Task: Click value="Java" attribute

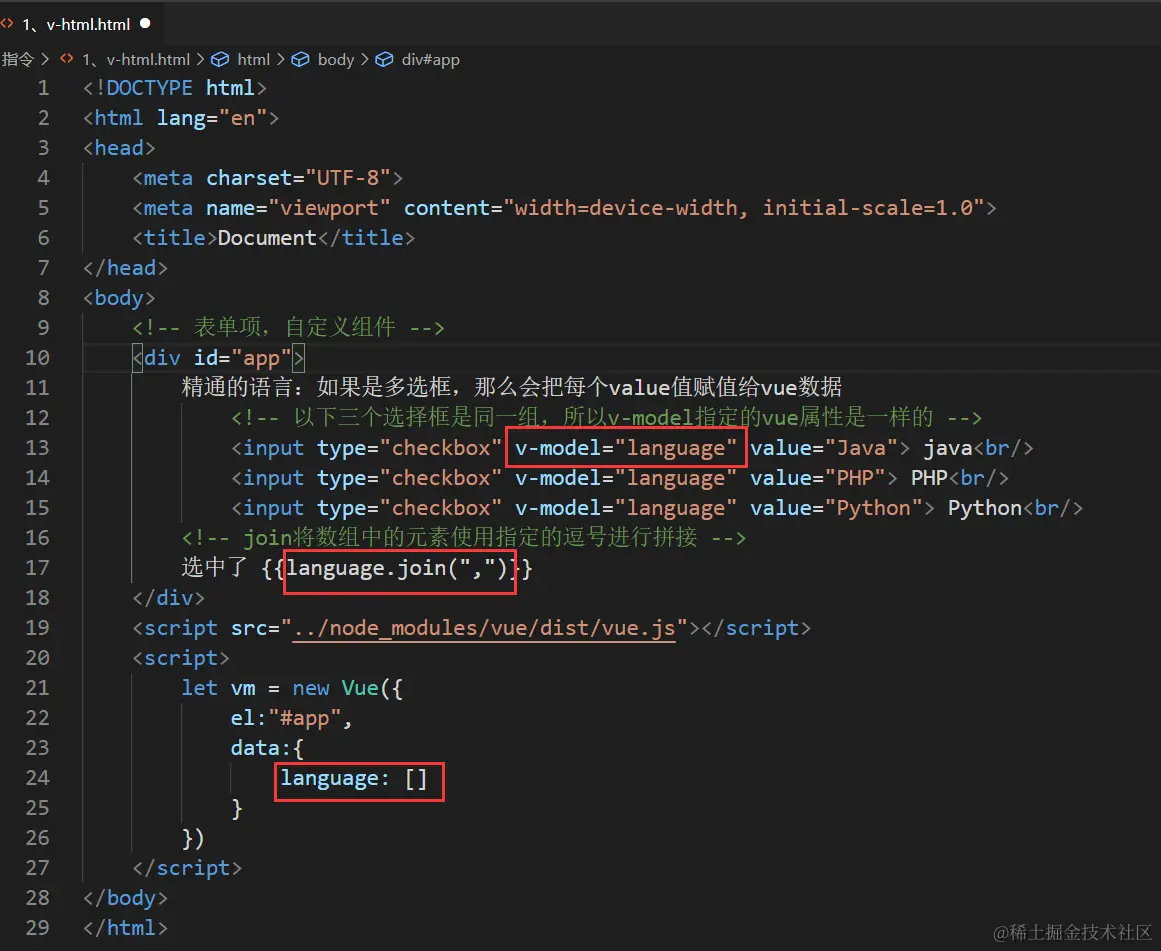Action: [824, 447]
